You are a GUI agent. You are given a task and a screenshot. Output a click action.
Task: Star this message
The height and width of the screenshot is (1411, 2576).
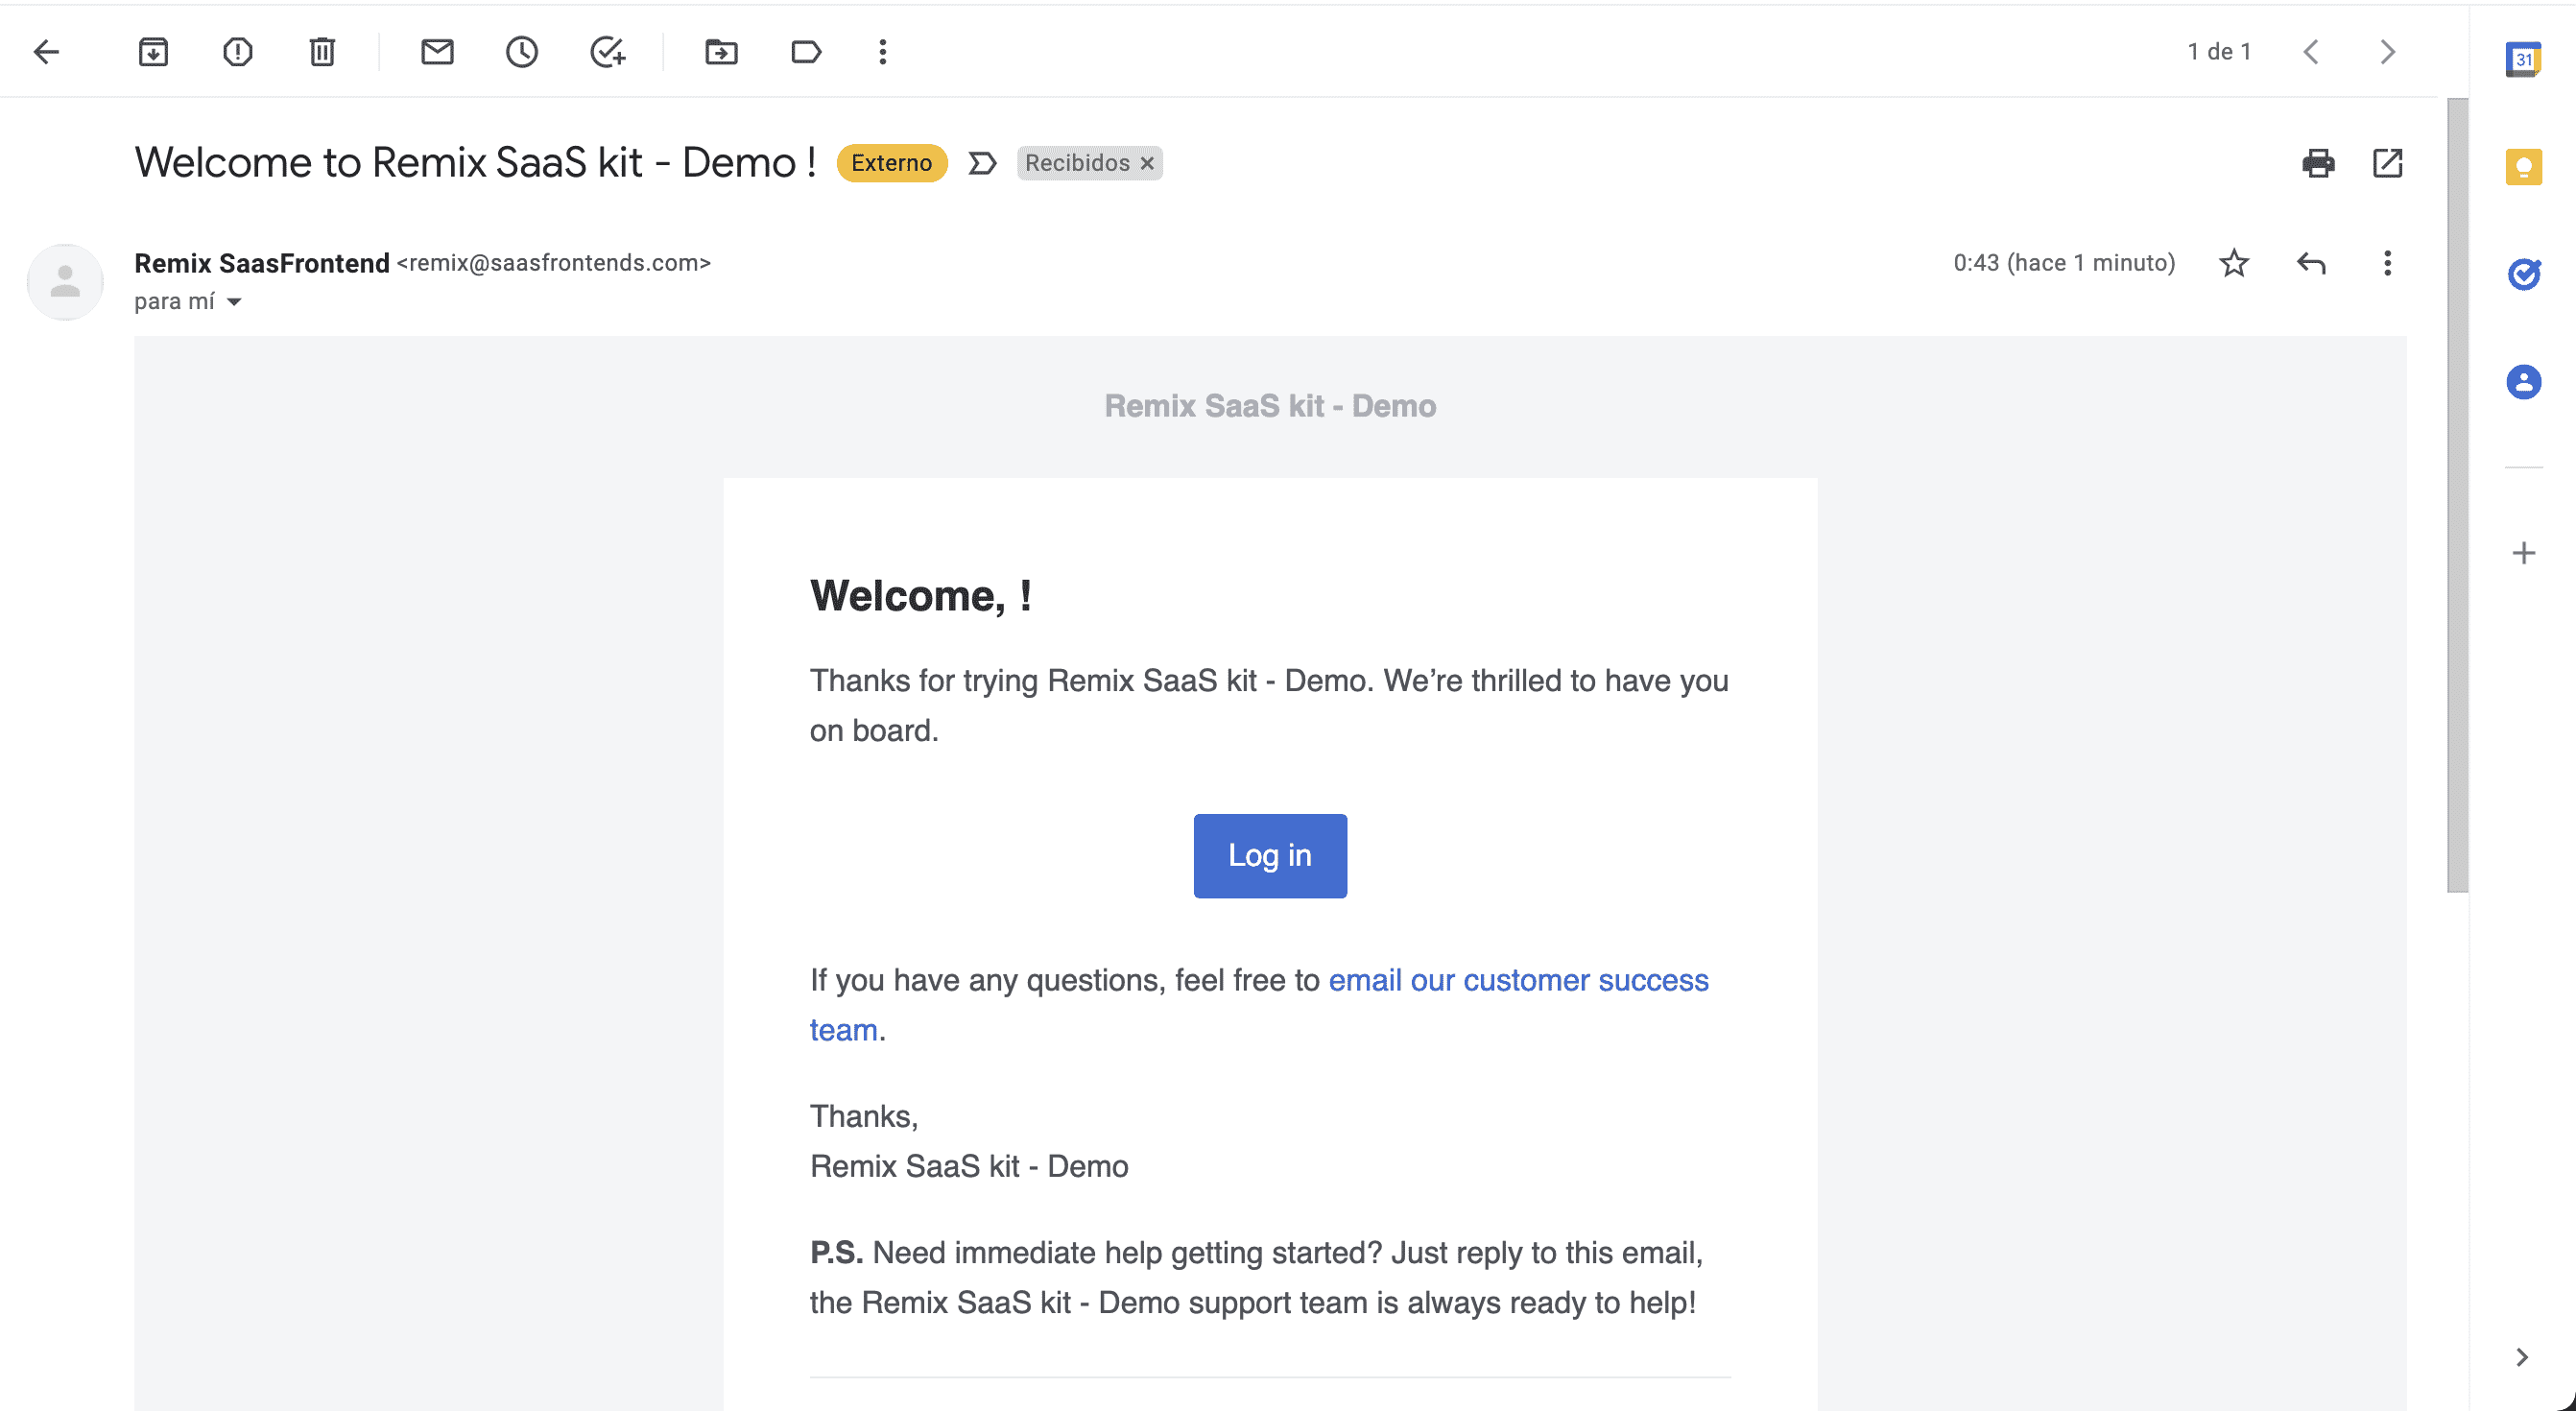pos(2234,263)
